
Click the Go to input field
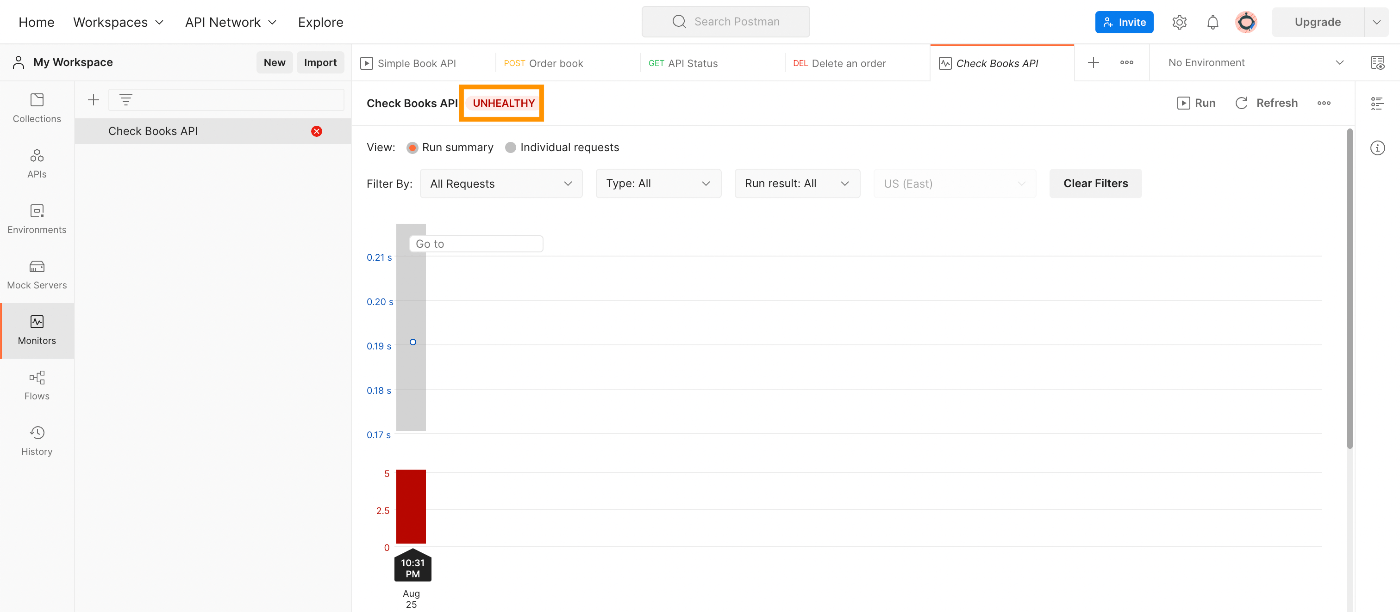click(476, 244)
